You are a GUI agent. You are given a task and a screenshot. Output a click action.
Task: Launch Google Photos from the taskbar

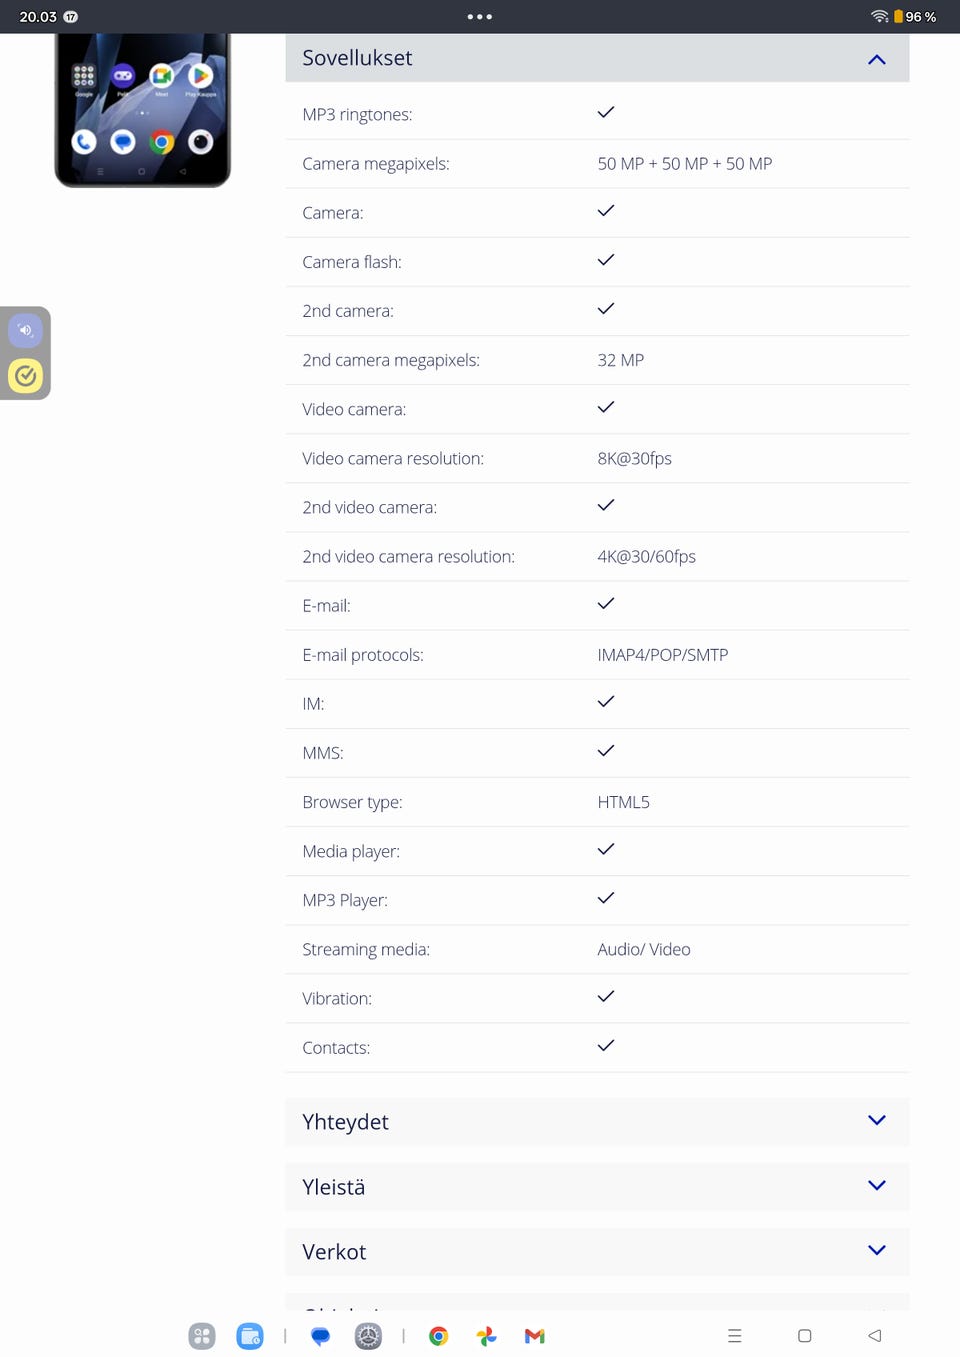tap(486, 1336)
